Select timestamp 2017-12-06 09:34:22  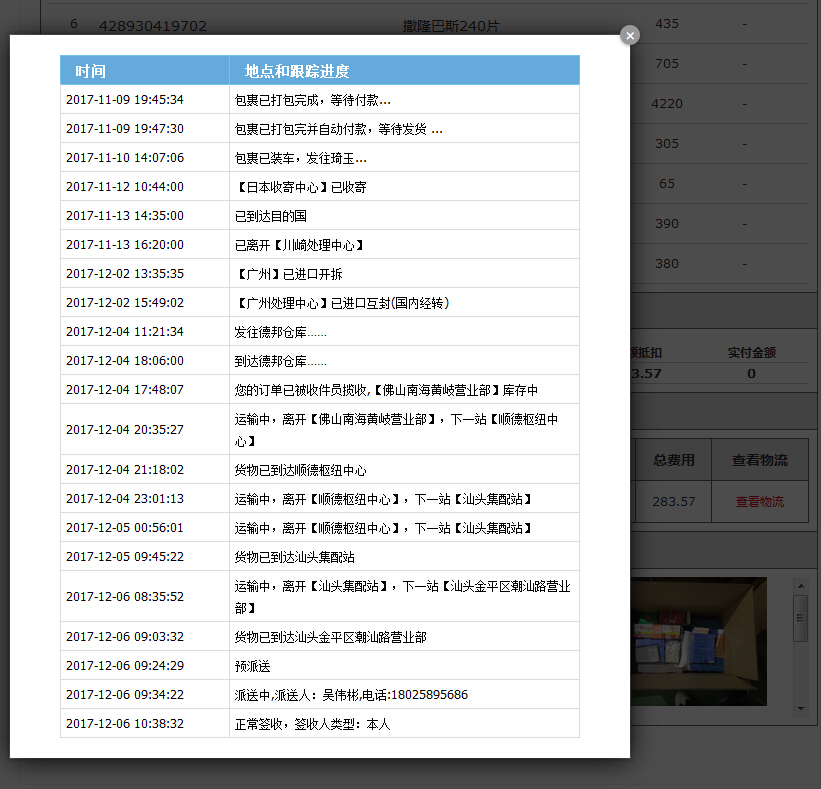[125, 694]
